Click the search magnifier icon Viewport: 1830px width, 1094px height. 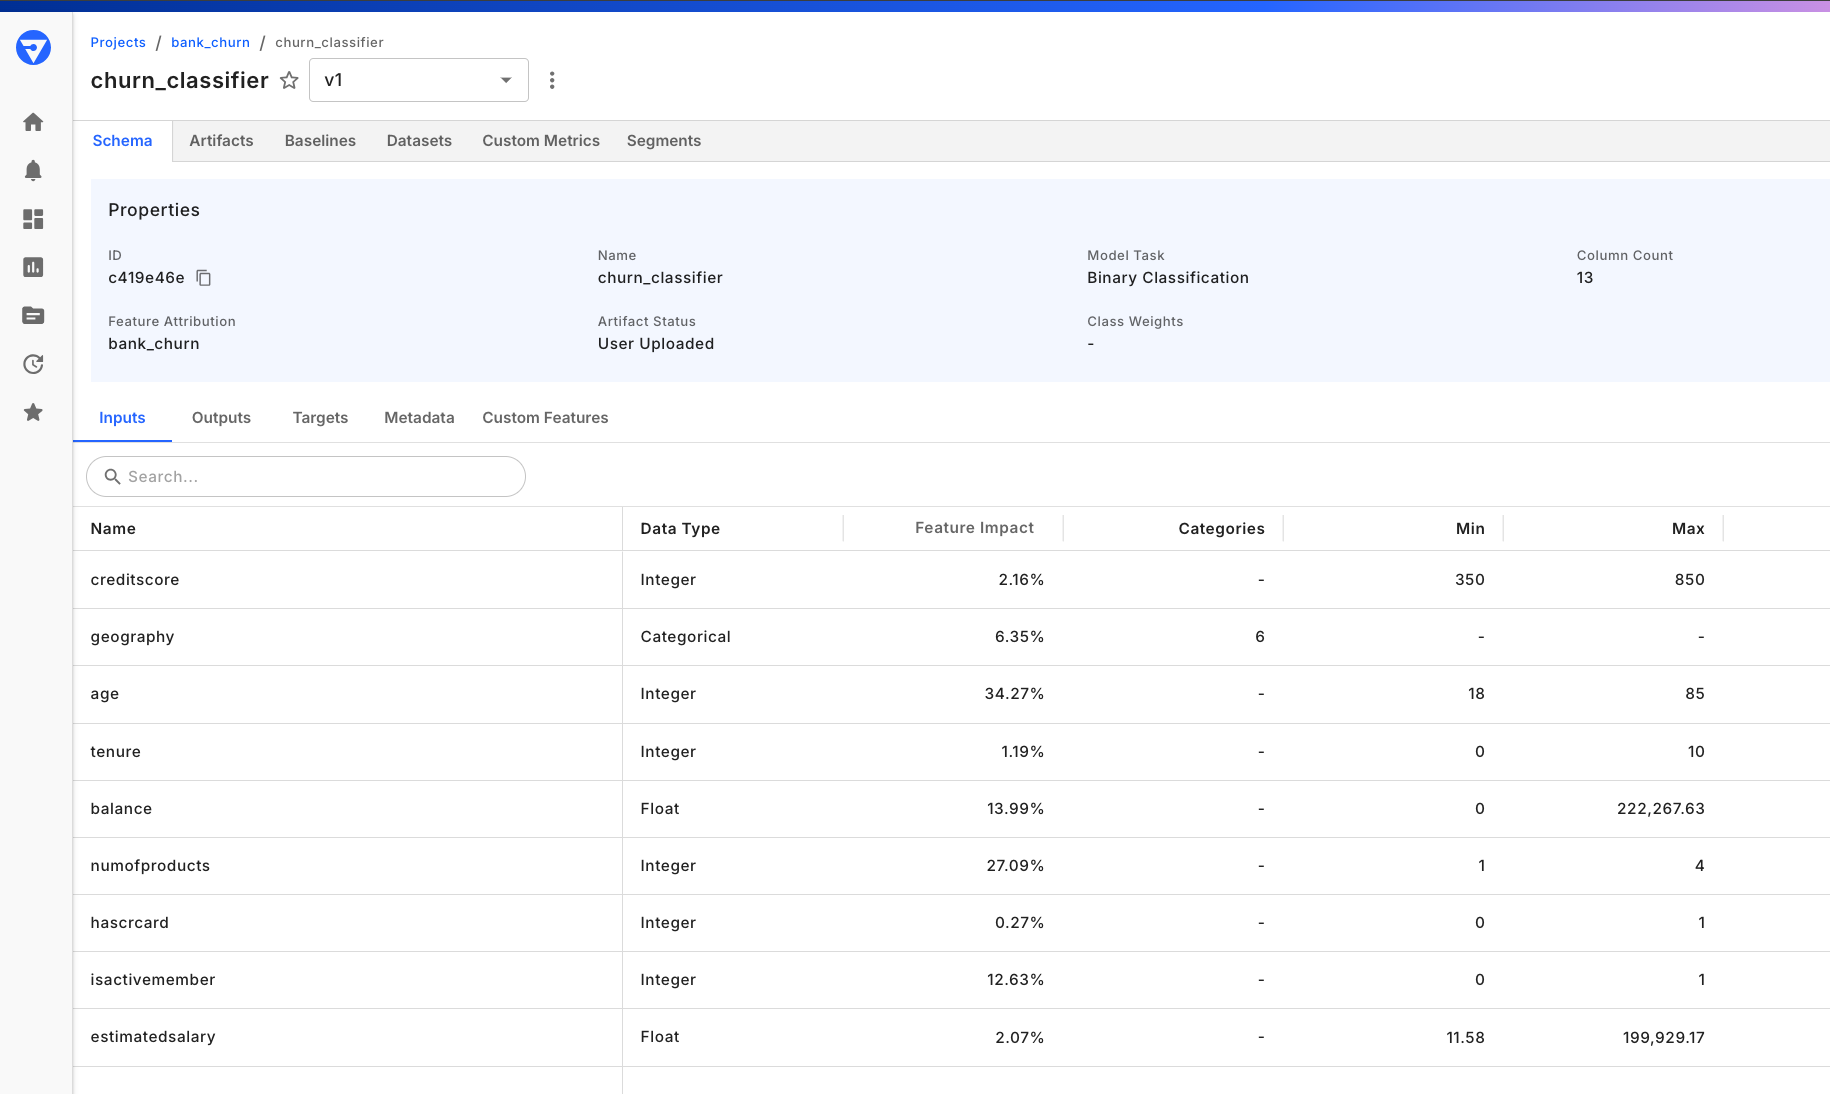(x=112, y=477)
